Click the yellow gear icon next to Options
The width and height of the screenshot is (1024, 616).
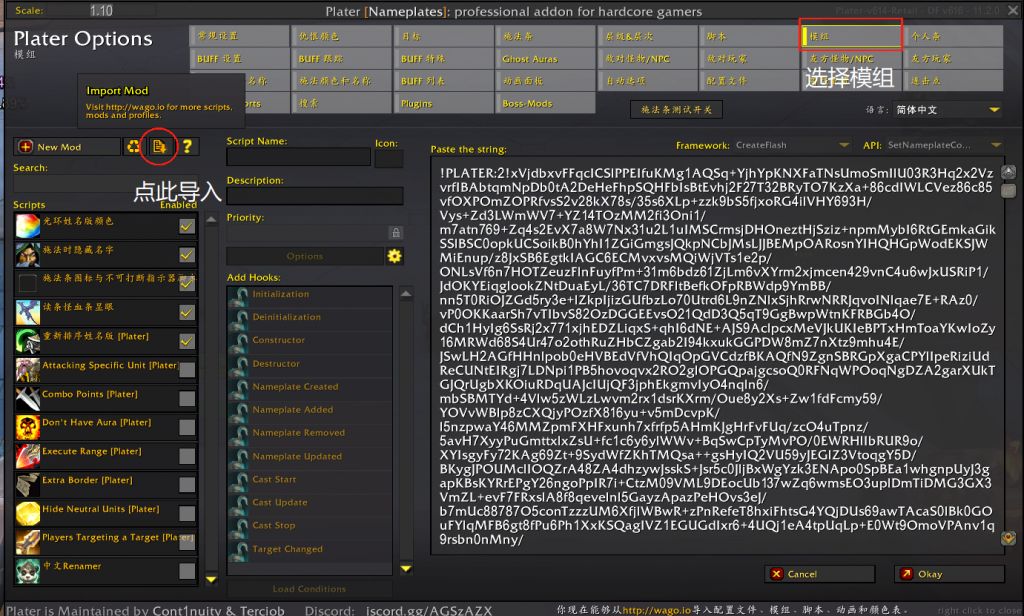click(394, 256)
